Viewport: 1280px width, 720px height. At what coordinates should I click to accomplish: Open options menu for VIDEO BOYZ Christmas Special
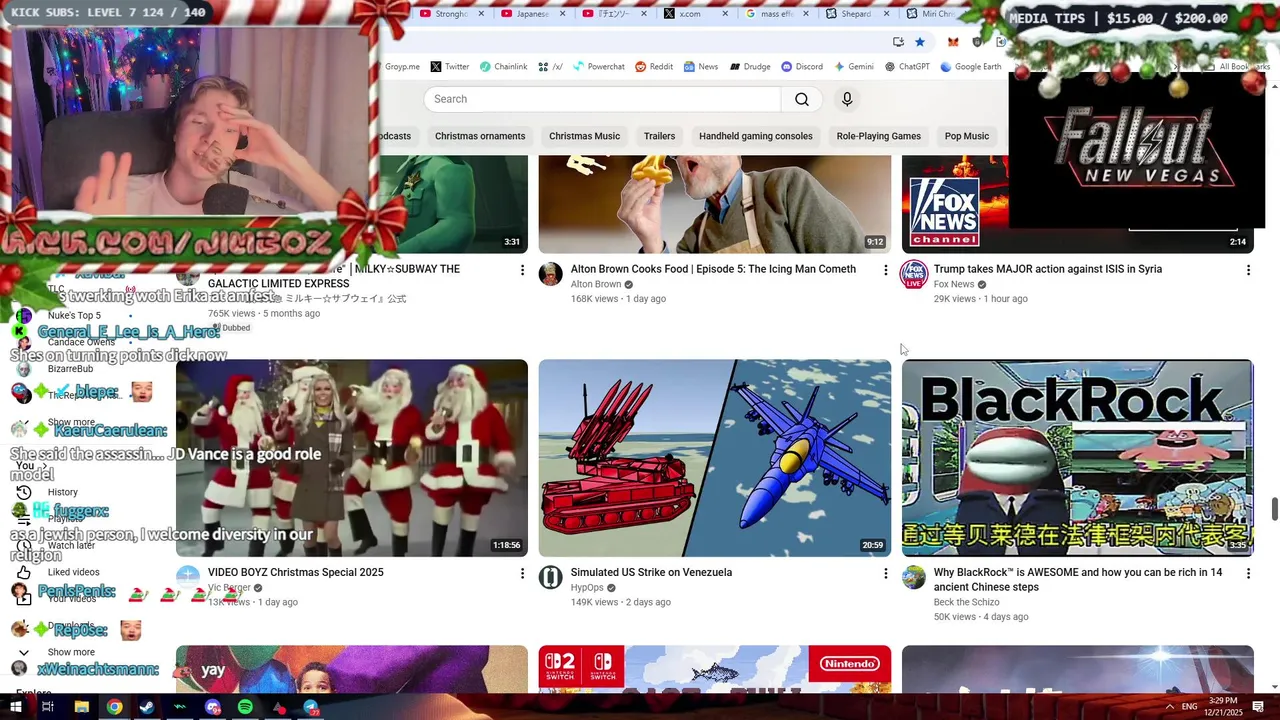(522, 573)
